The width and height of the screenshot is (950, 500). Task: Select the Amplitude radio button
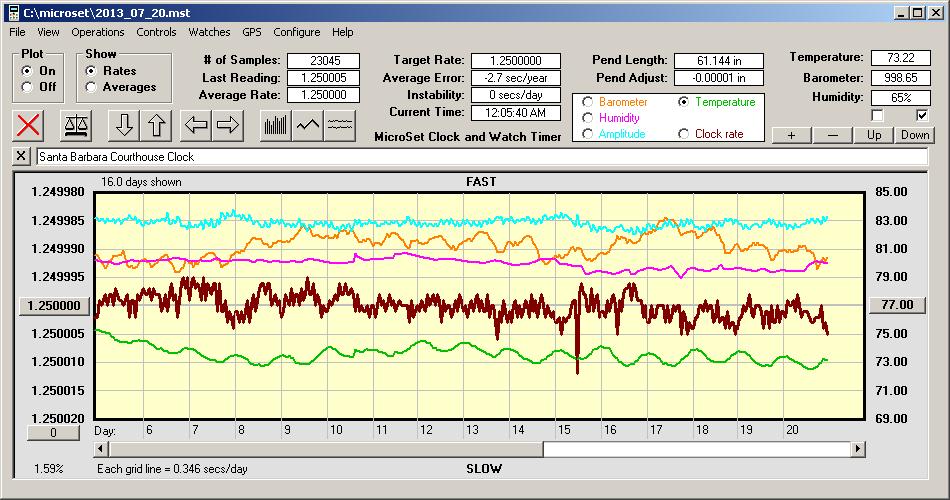pos(587,134)
